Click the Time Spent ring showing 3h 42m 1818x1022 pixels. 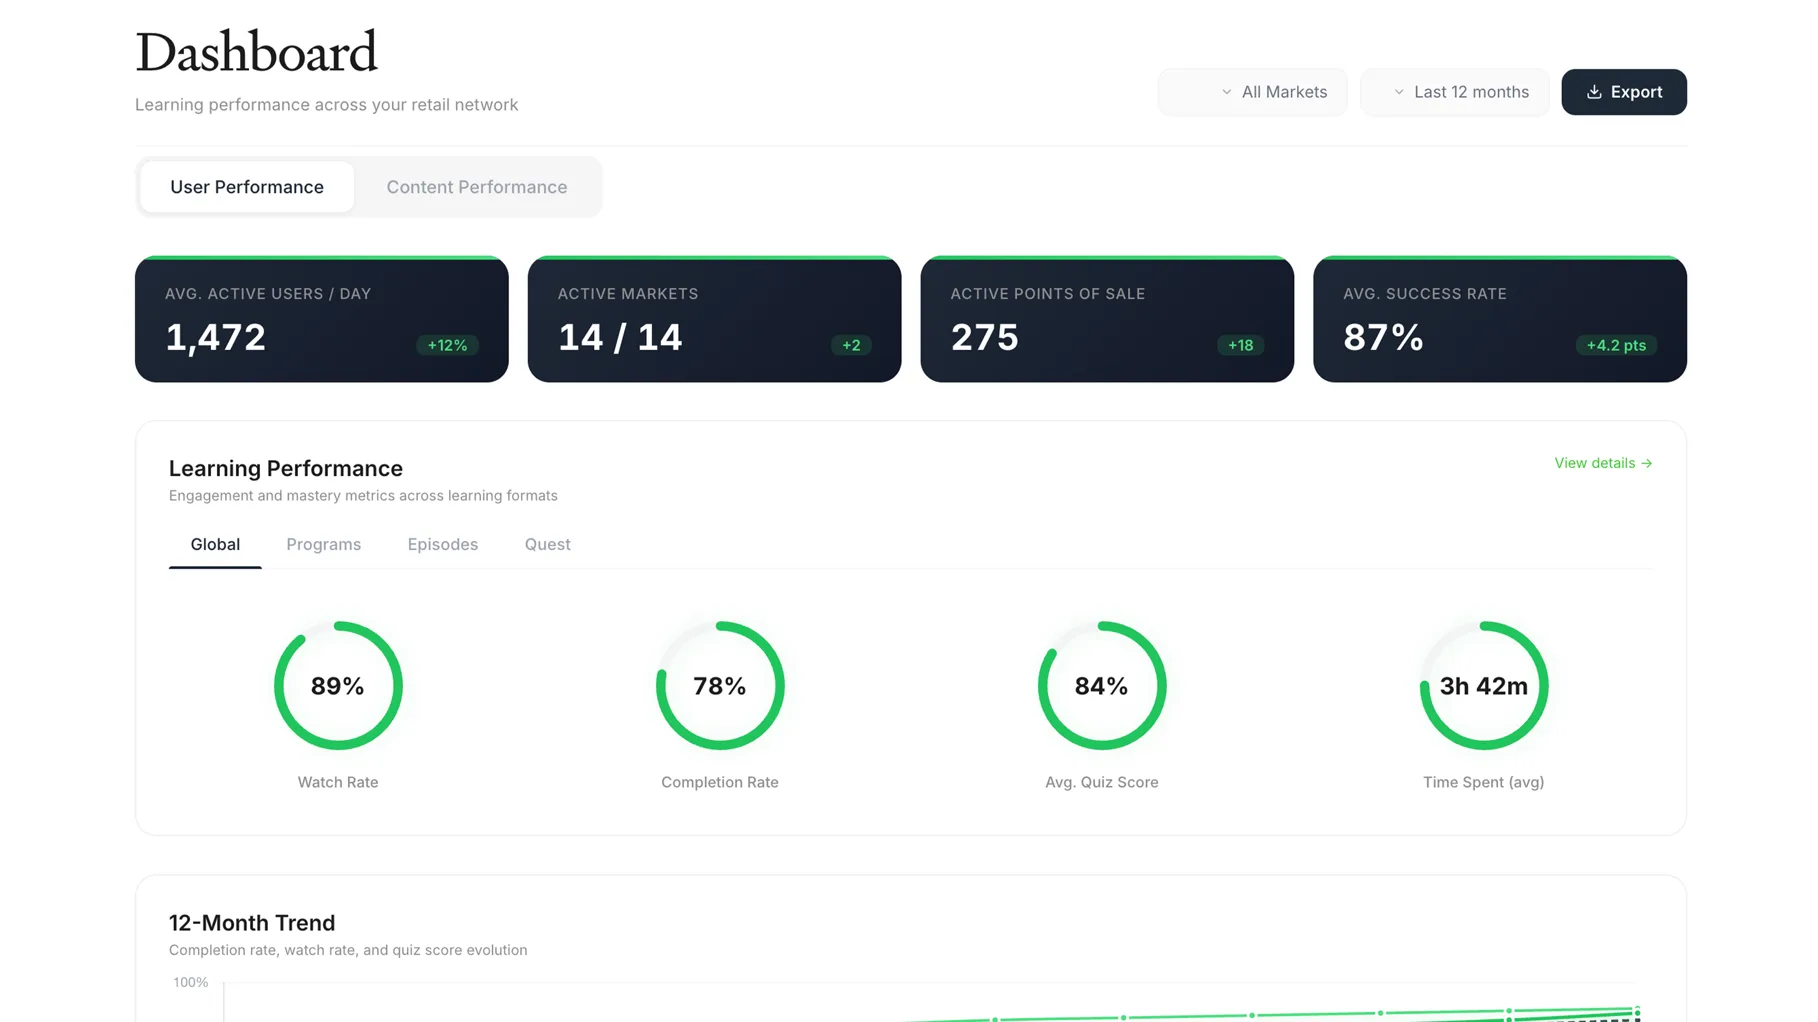(x=1483, y=686)
